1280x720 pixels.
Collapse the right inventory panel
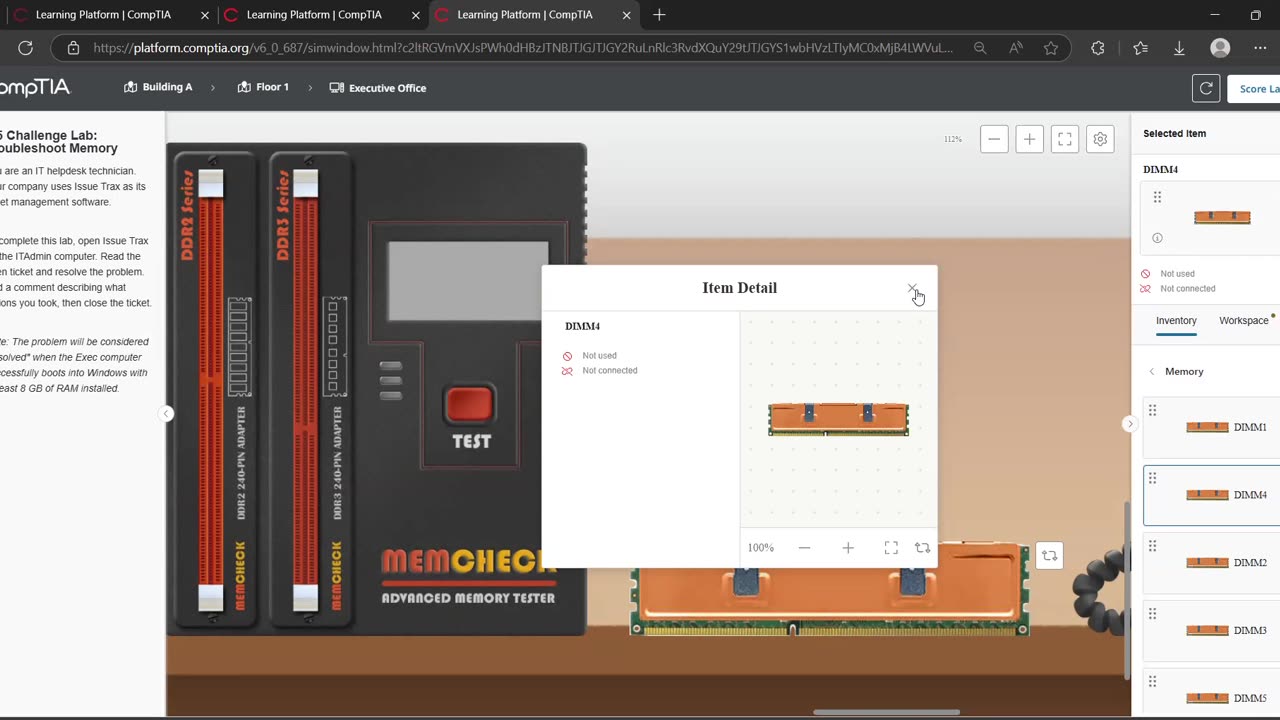(x=1130, y=424)
